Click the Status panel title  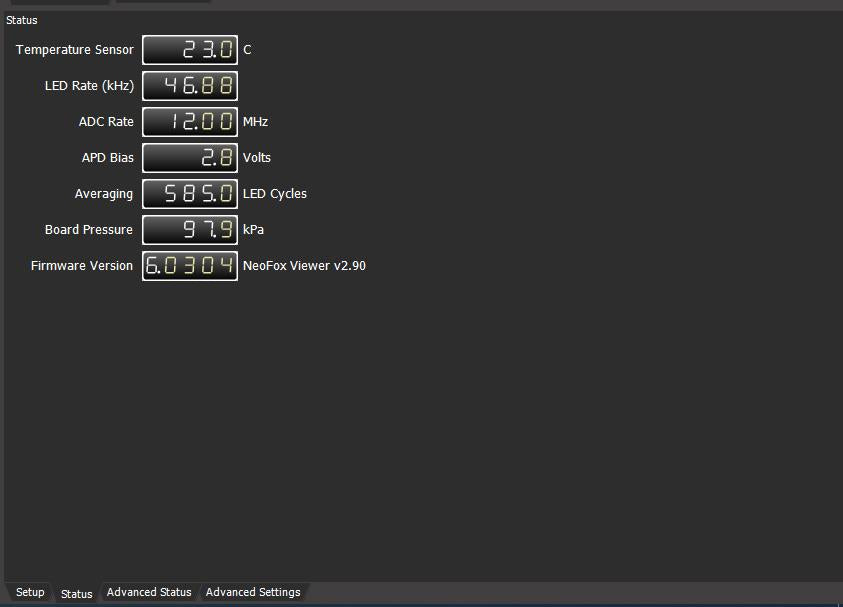tap(22, 20)
